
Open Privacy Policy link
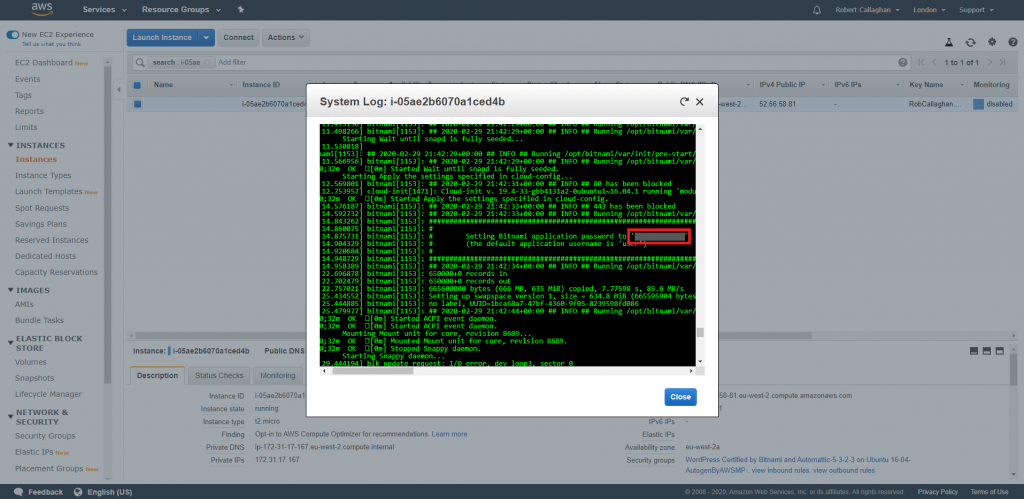[938, 492]
